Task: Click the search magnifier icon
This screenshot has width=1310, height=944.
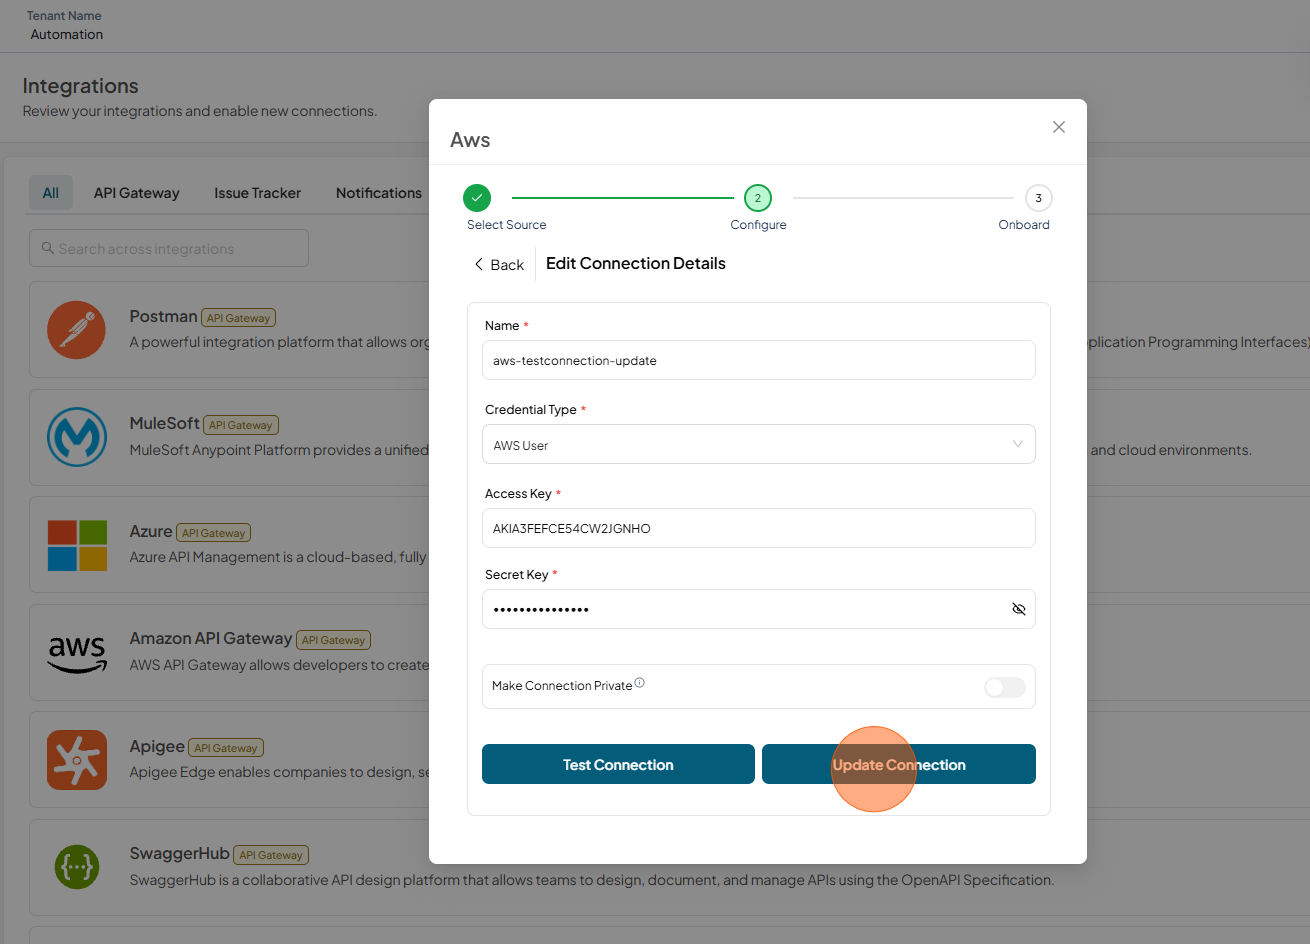Action: click(x=48, y=248)
